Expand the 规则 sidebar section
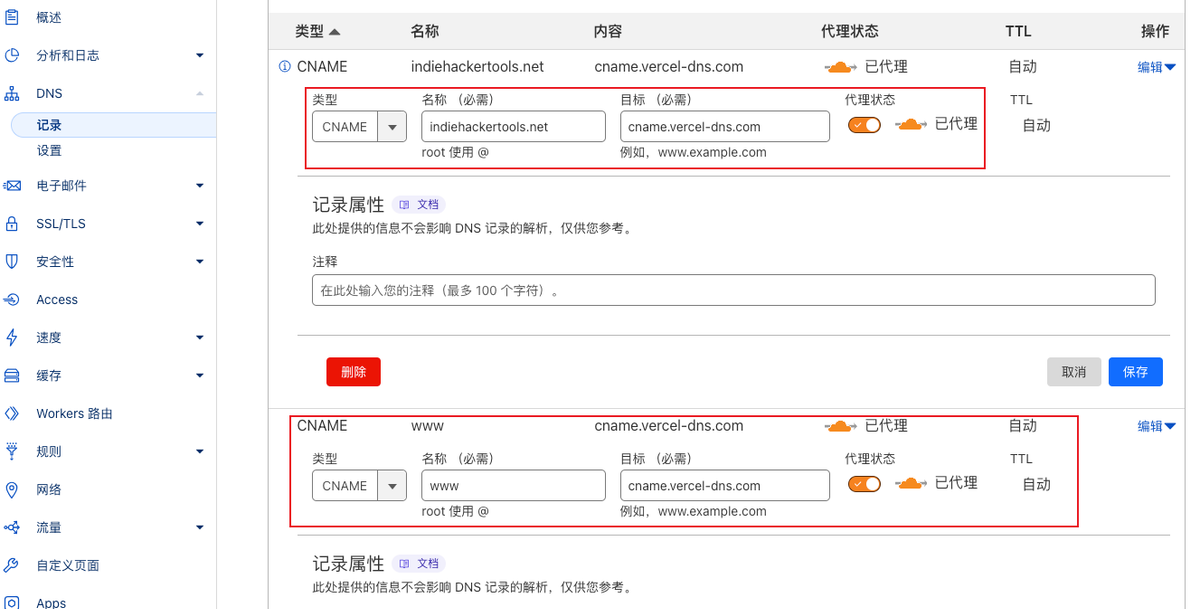Image resolution: width=1200 pixels, height=609 pixels. click(200, 451)
